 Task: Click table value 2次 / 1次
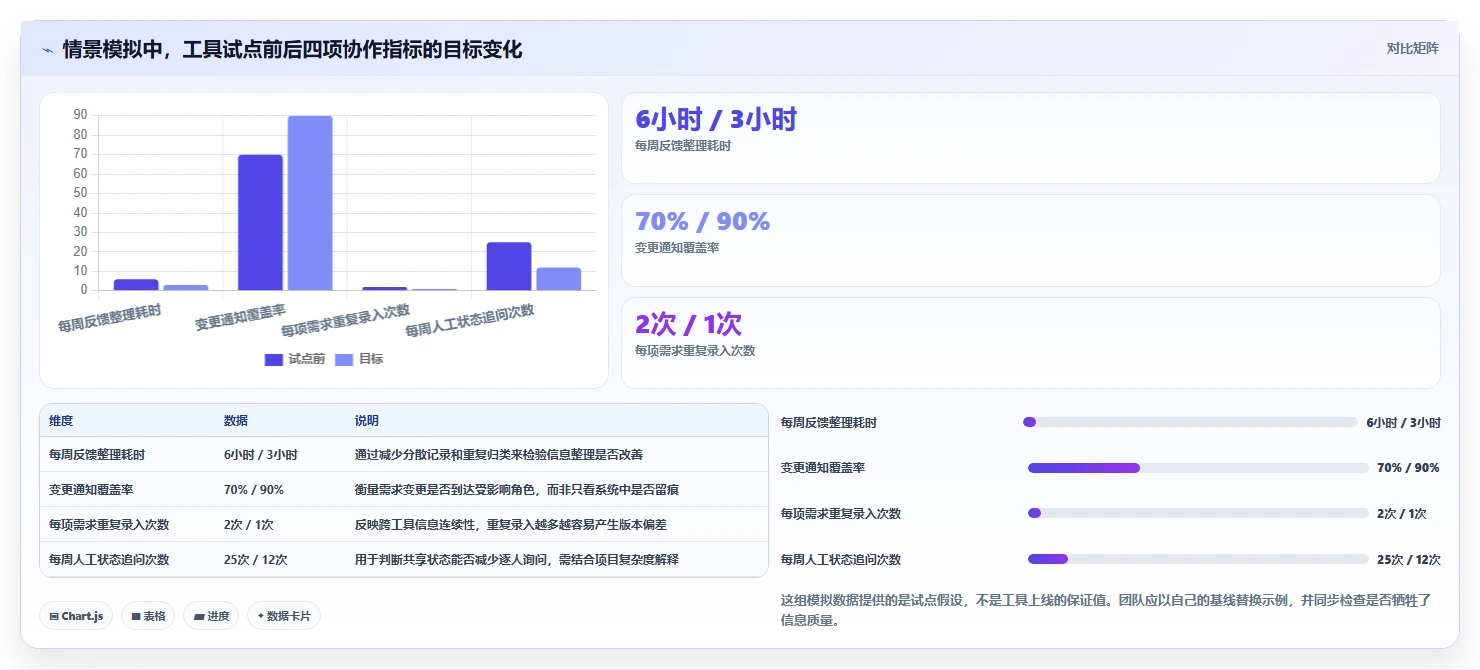[x=249, y=525]
